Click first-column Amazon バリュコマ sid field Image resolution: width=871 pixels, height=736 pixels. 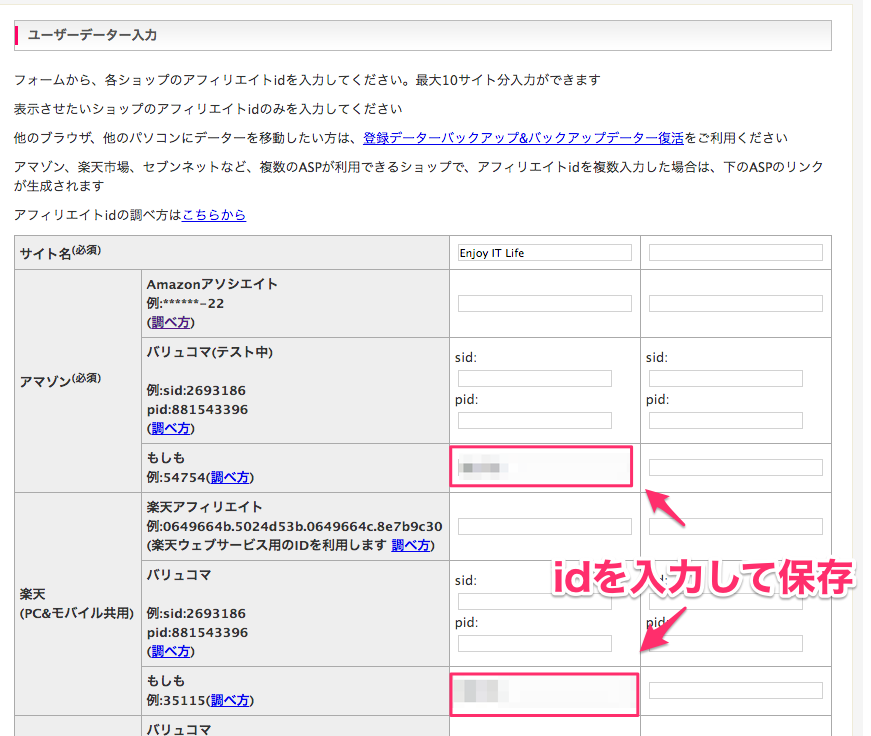pos(534,378)
